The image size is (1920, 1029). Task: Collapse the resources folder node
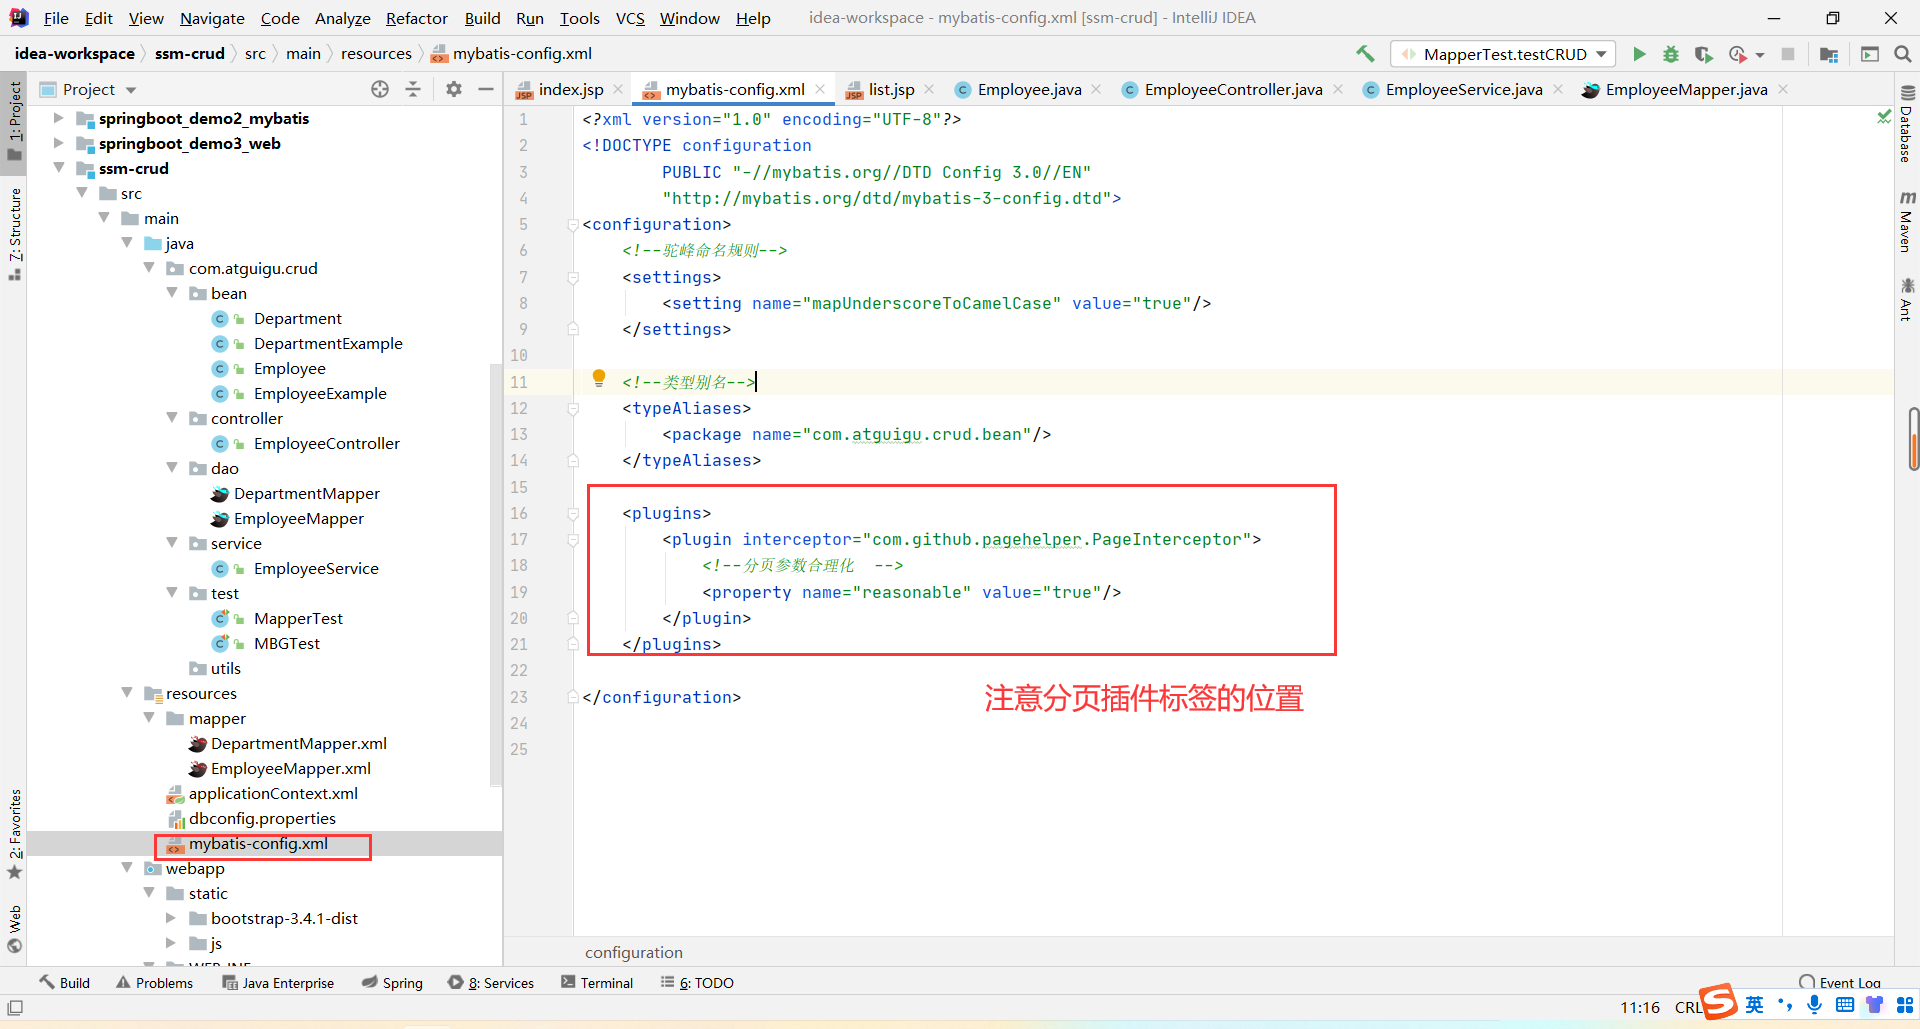(x=126, y=693)
